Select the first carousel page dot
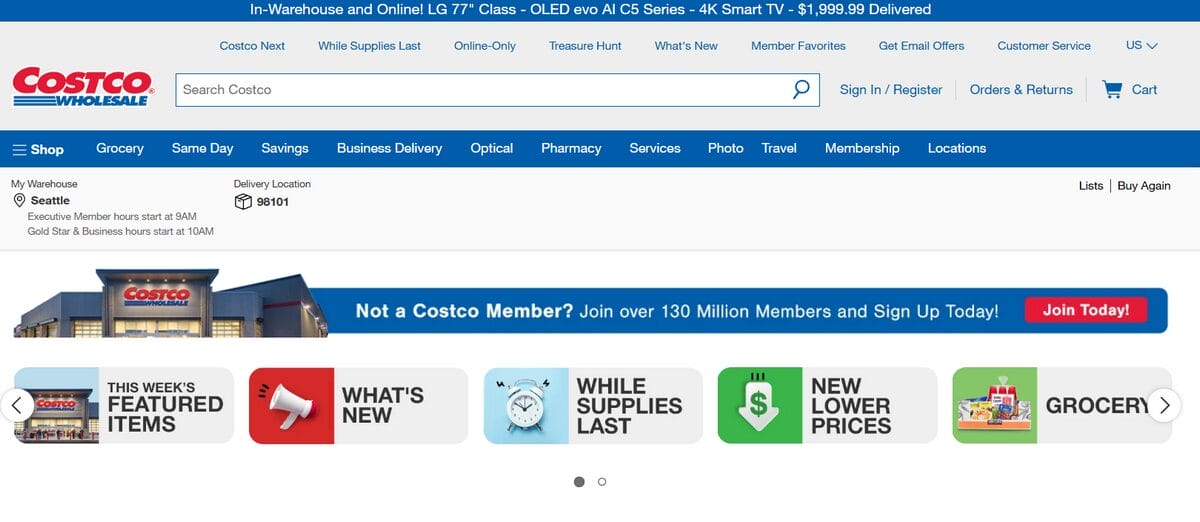1200x522 pixels. tap(579, 481)
